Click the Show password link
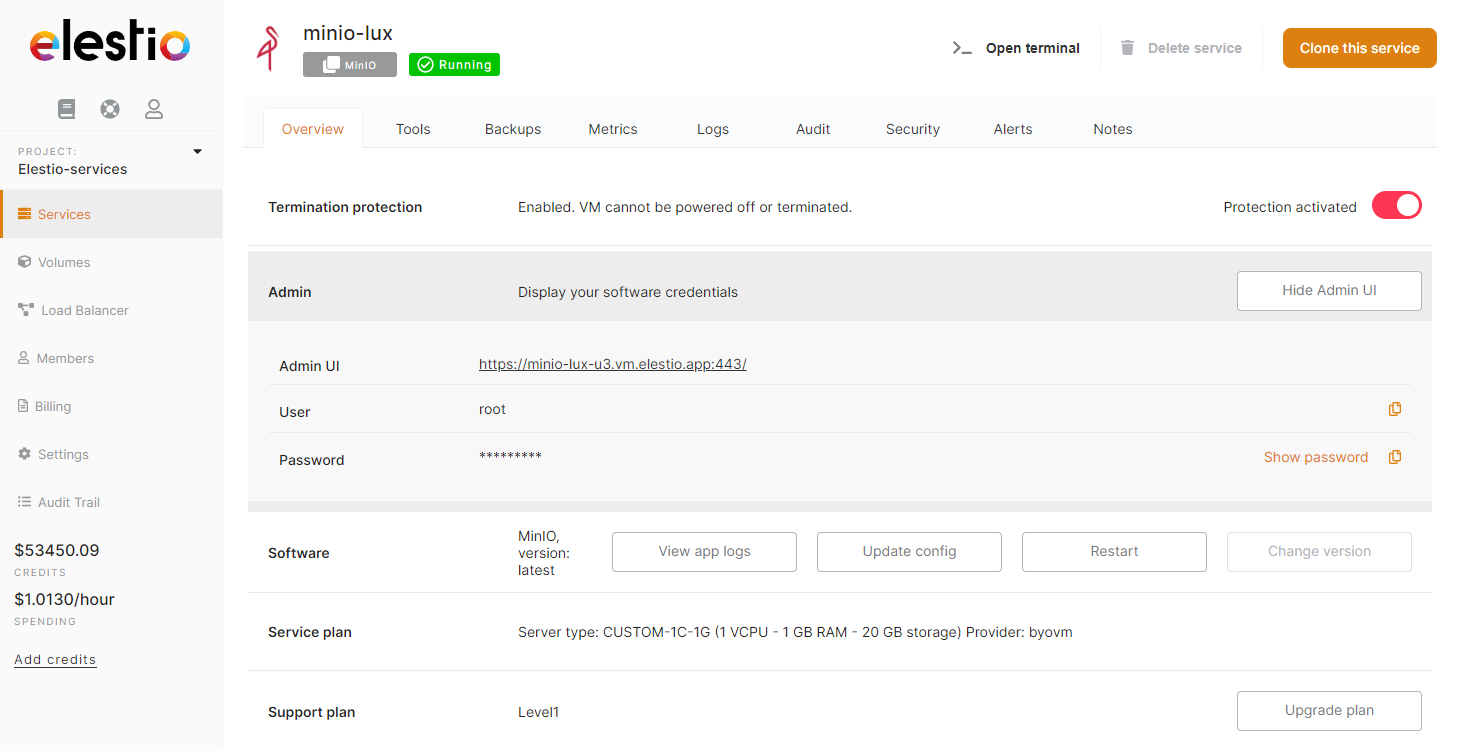Viewport: 1457px width, 751px height. click(1316, 457)
